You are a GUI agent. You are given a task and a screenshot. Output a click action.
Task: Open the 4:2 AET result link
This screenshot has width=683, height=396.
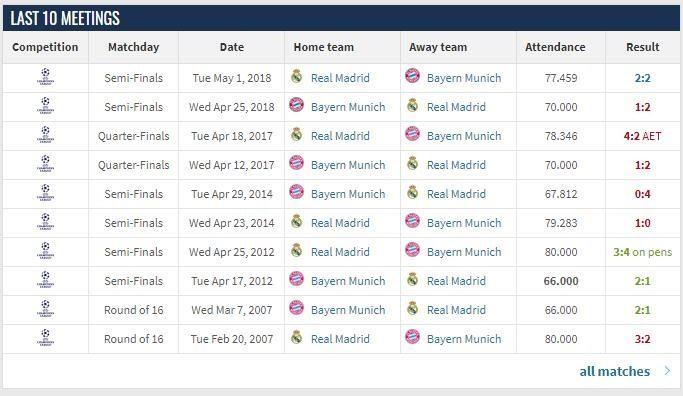tap(642, 136)
